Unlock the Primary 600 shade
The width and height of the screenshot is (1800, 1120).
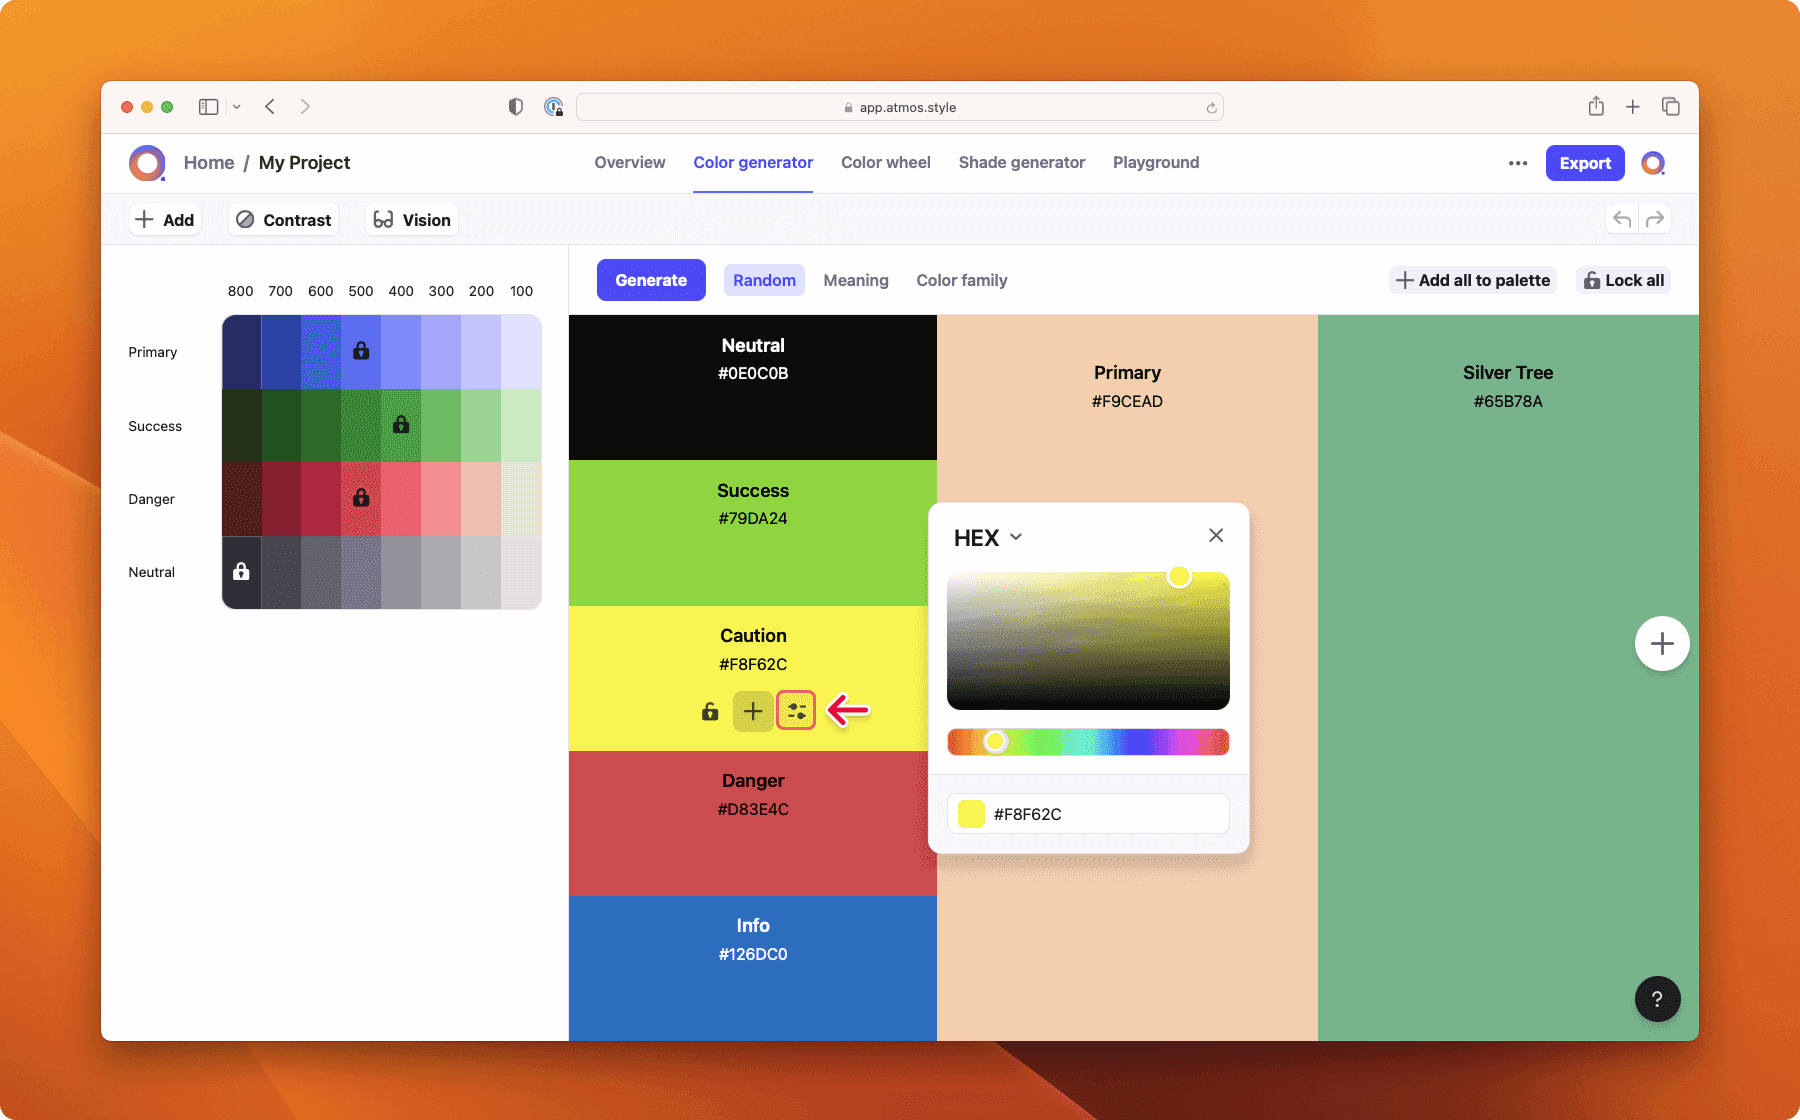click(360, 351)
